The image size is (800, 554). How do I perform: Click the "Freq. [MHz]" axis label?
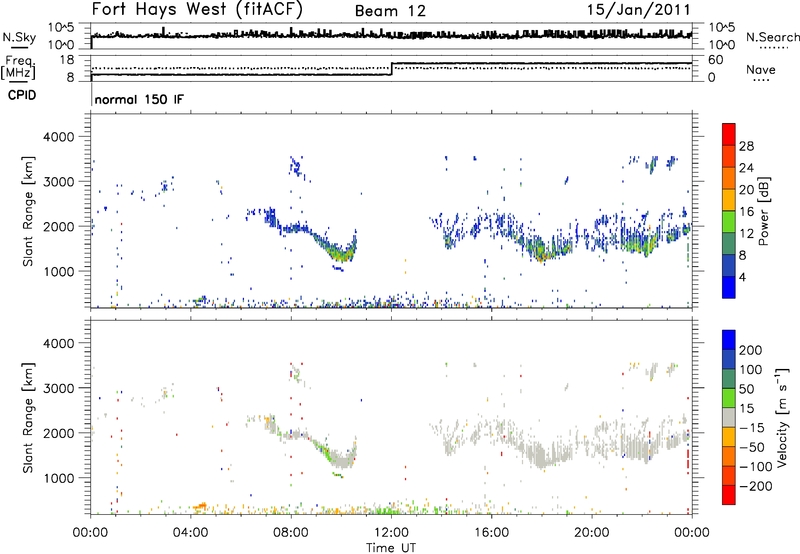tap(19, 68)
